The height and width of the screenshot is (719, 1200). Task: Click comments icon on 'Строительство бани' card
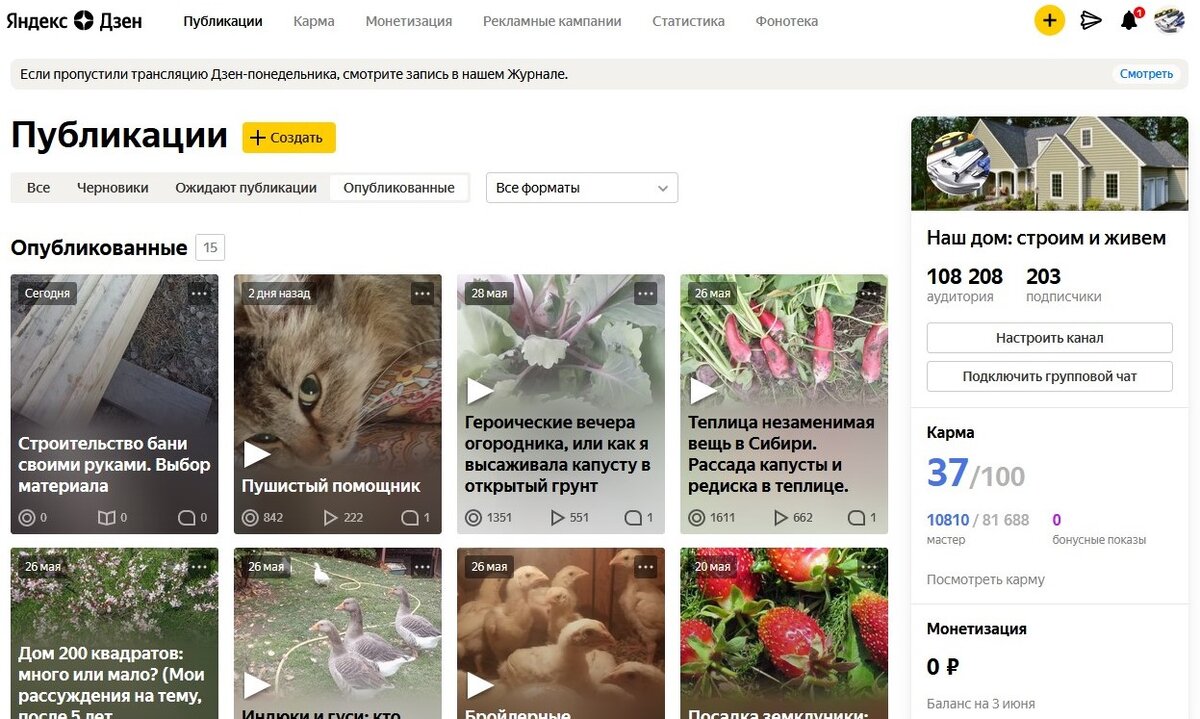coord(186,518)
